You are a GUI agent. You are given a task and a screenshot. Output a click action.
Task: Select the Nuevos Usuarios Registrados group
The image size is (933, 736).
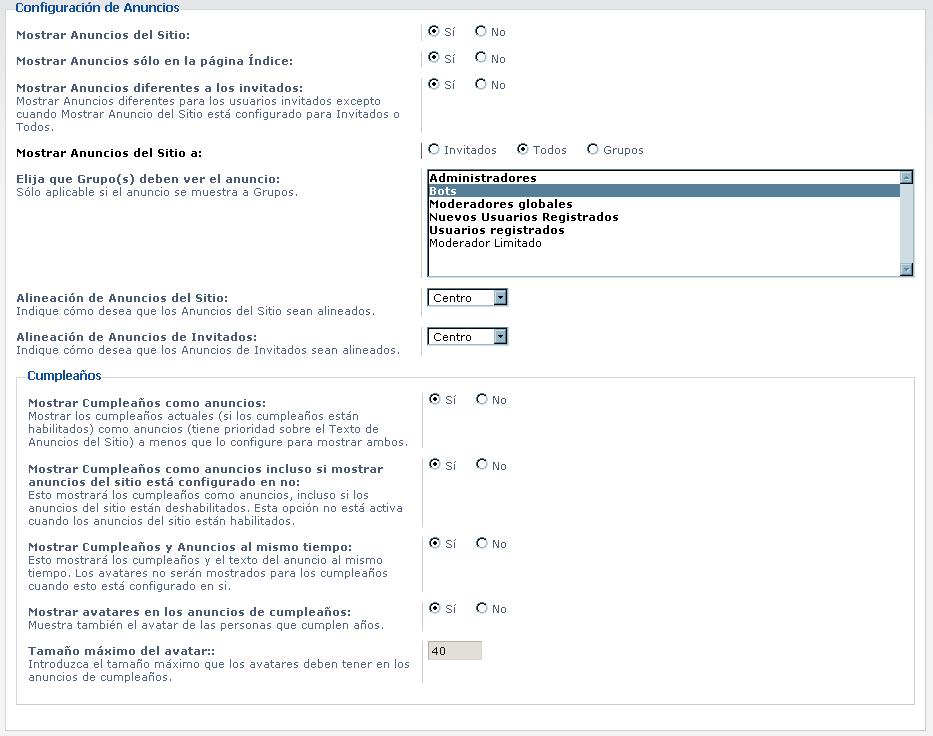click(500, 216)
